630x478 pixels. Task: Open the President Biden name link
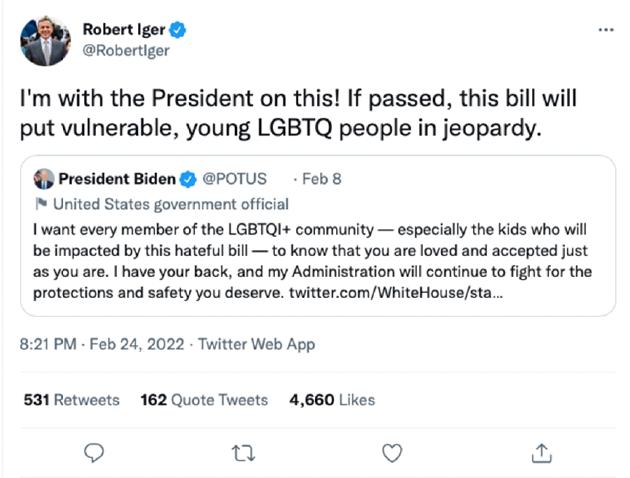117,179
